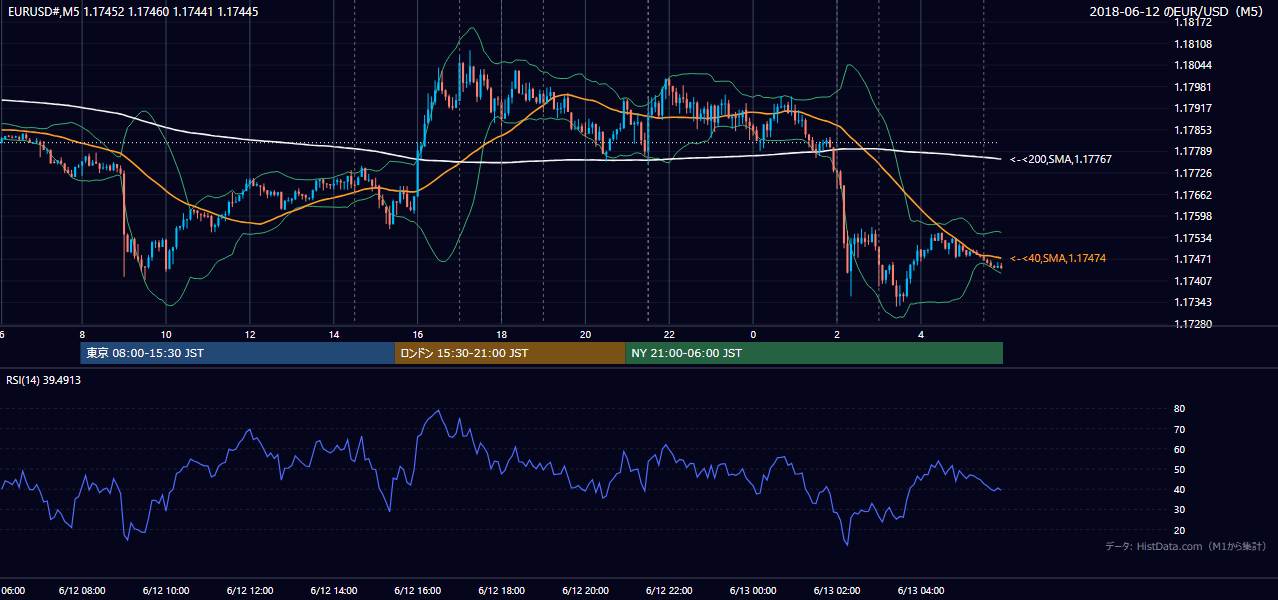Click hour label 14 under price chart
The height and width of the screenshot is (600, 1278).
pyautogui.click(x=334, y=334)
